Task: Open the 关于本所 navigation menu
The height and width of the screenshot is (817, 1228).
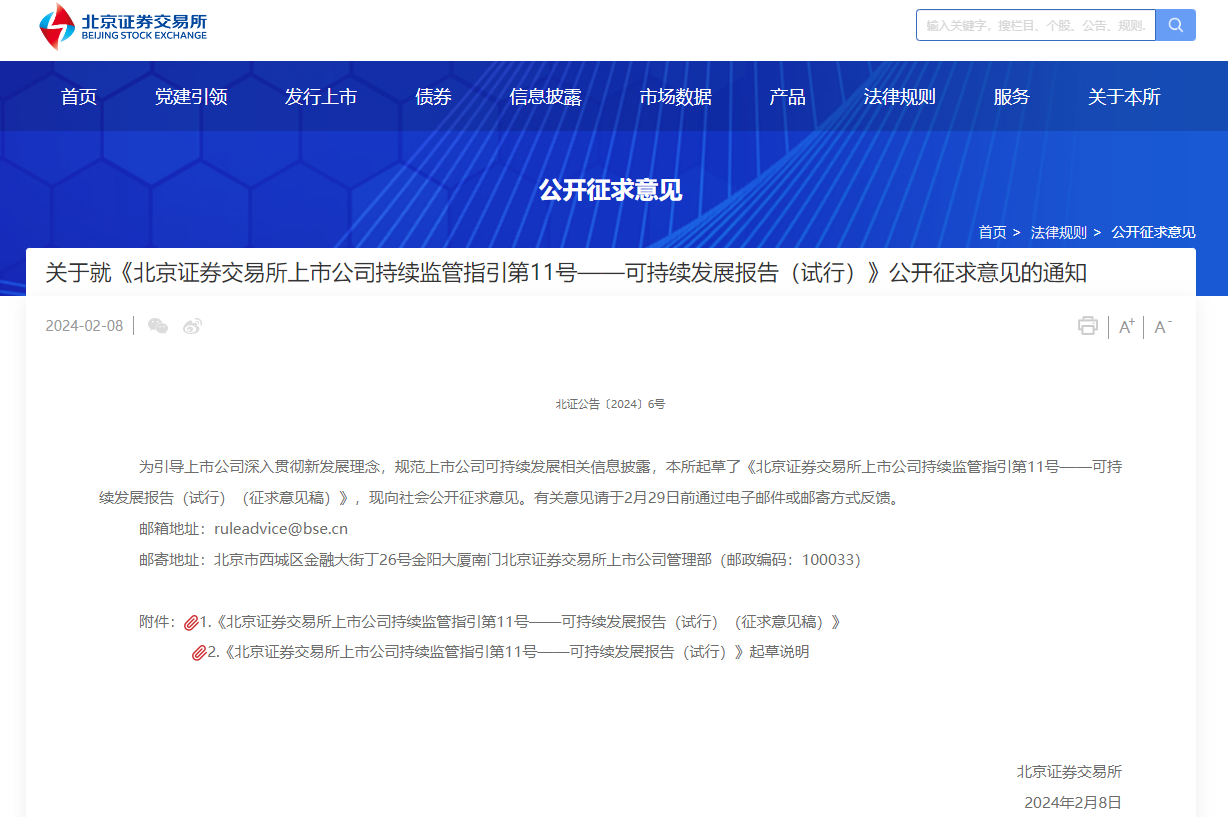Action: click(1124, 97)
